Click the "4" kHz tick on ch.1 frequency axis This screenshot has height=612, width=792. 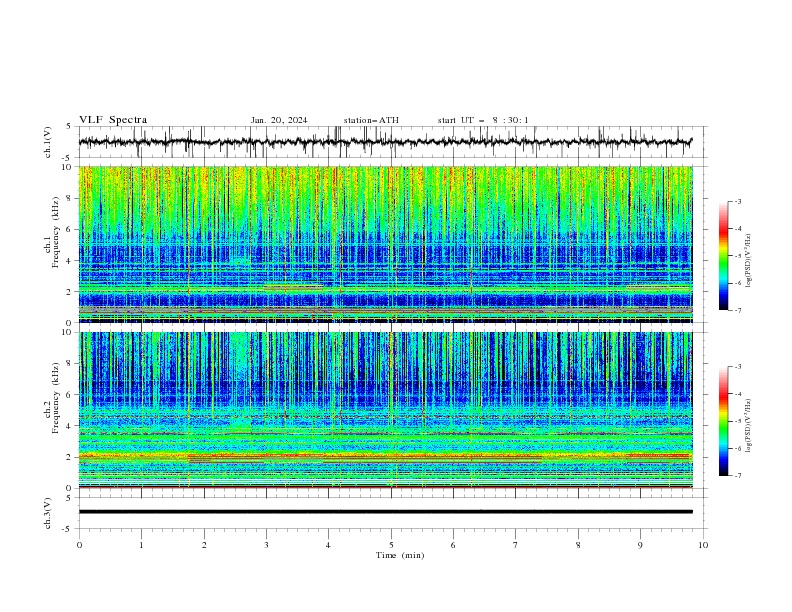(70, 261)
